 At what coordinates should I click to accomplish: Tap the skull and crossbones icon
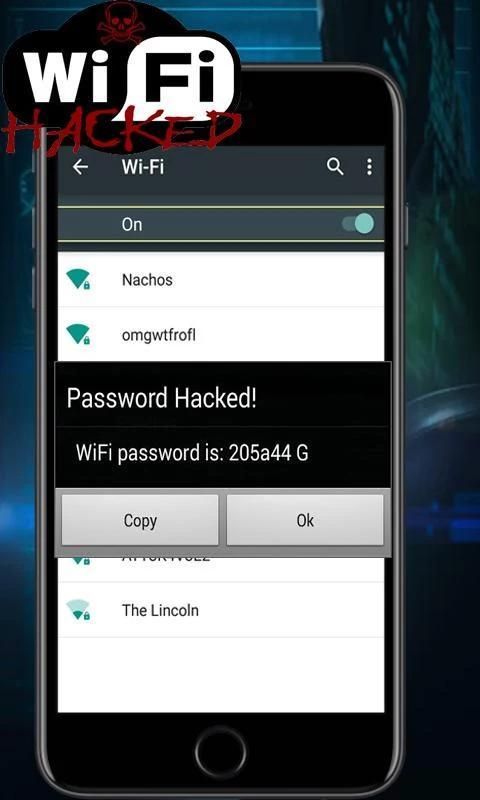click(122, 23)
